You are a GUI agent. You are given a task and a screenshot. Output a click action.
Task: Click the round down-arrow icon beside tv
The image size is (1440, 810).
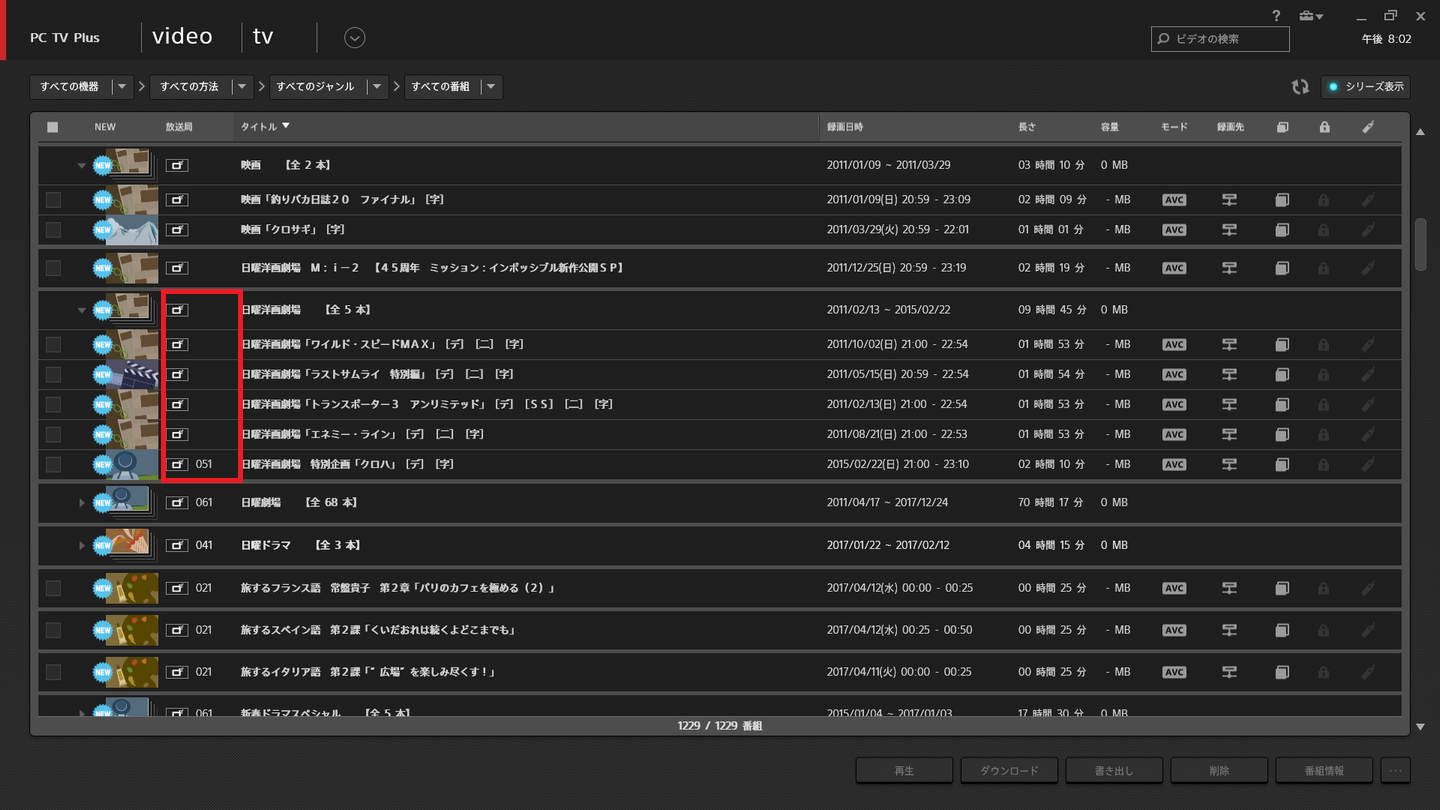354,38
